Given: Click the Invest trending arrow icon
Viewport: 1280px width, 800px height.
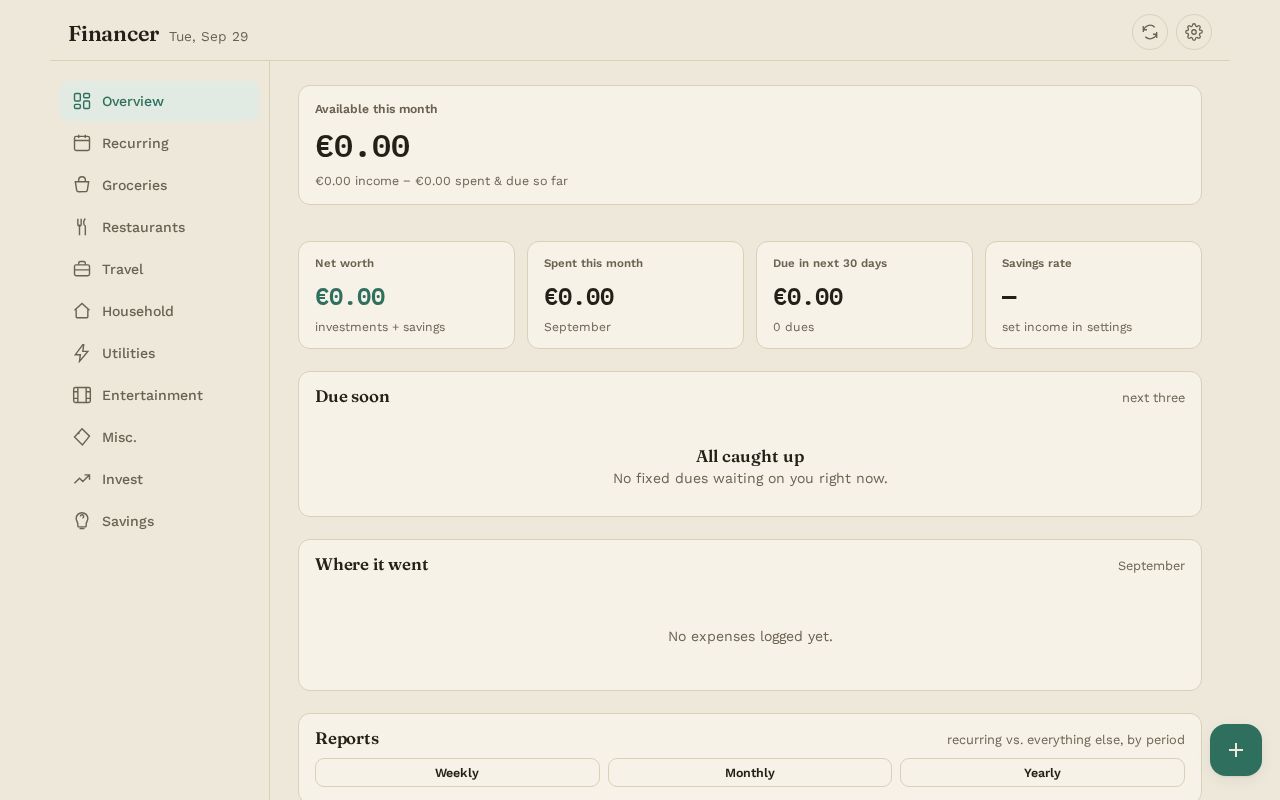Looking at the screenshot, I should (x=82, y=479).
